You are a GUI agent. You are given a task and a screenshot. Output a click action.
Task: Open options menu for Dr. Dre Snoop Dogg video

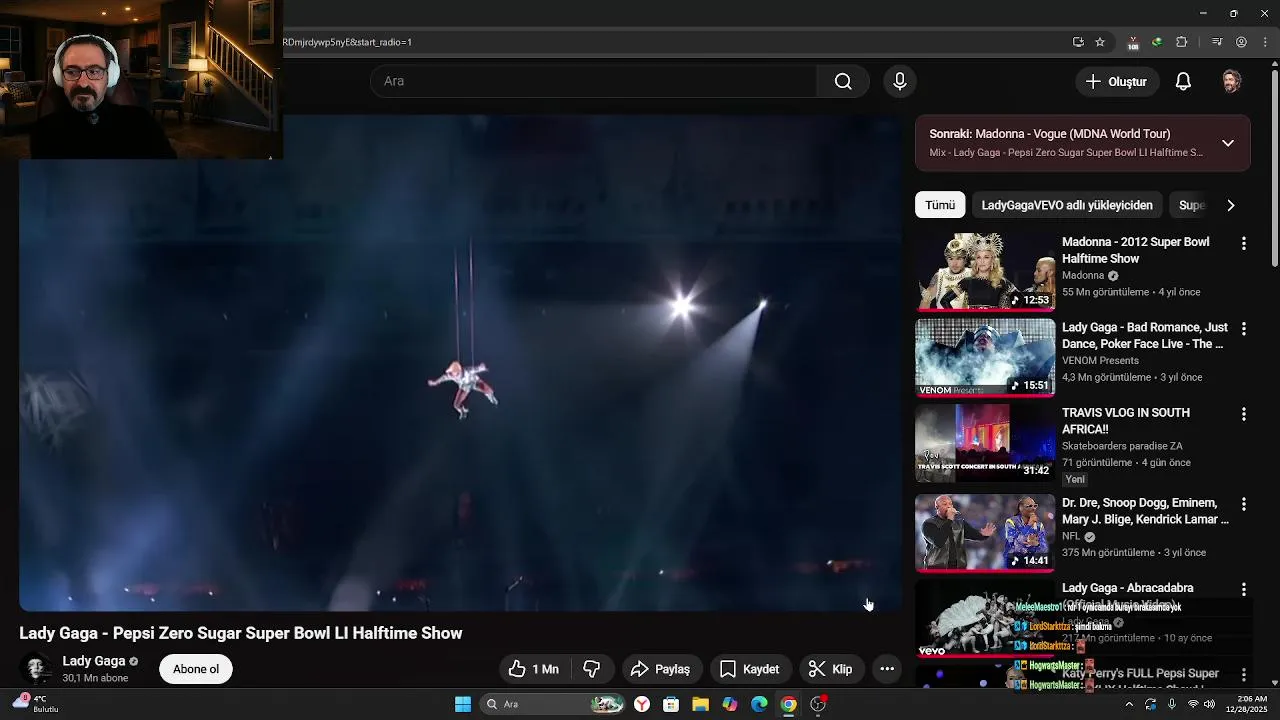(x=1244, y=504)
